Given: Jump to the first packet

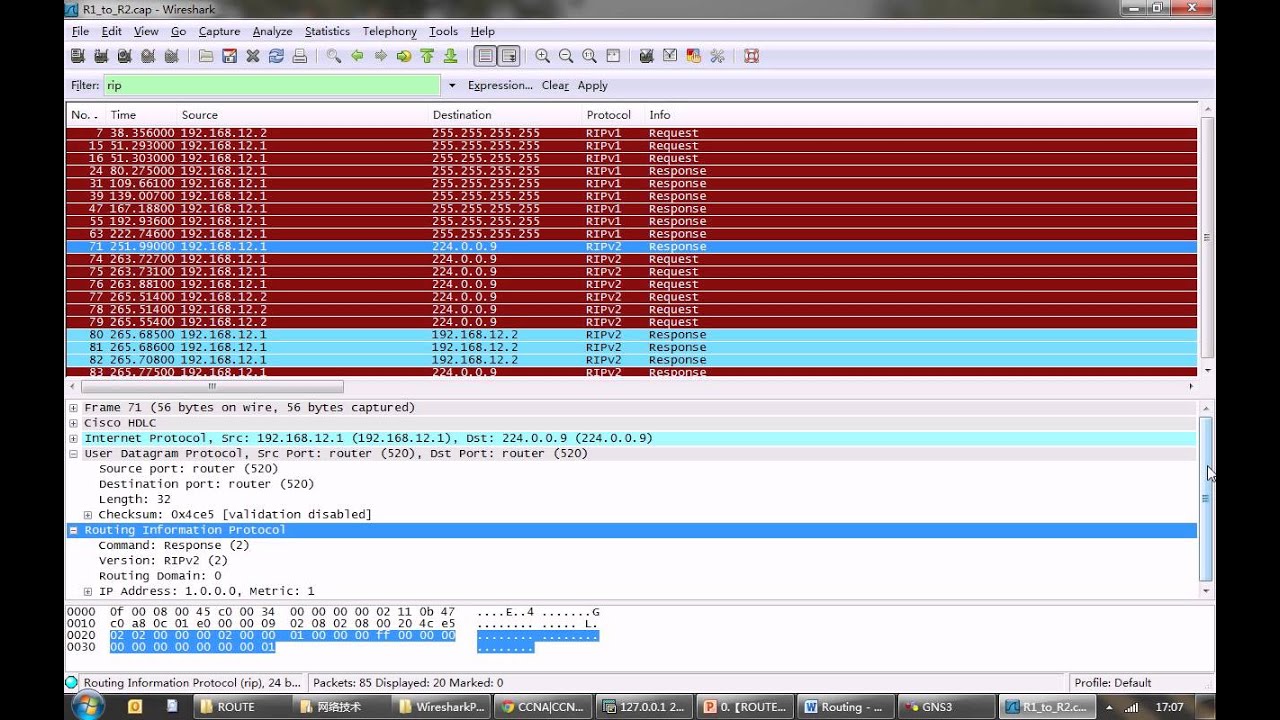Looking at the screenshot, I should click(427, 56).
